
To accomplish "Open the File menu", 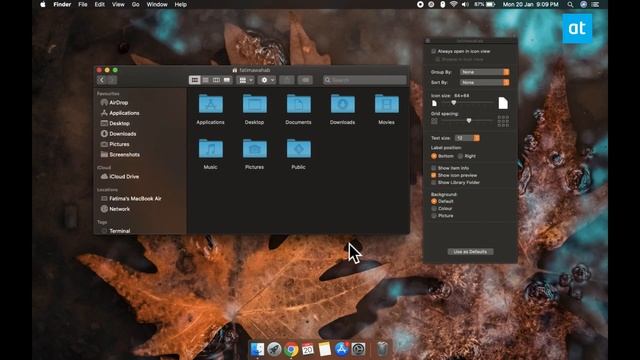I will click(x=83, y=4).
